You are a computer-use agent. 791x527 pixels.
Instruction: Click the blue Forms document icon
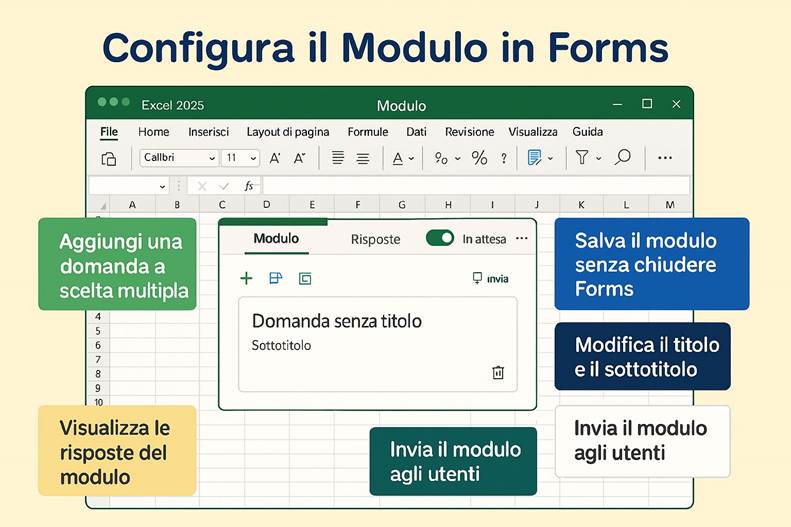coord(534,158)
